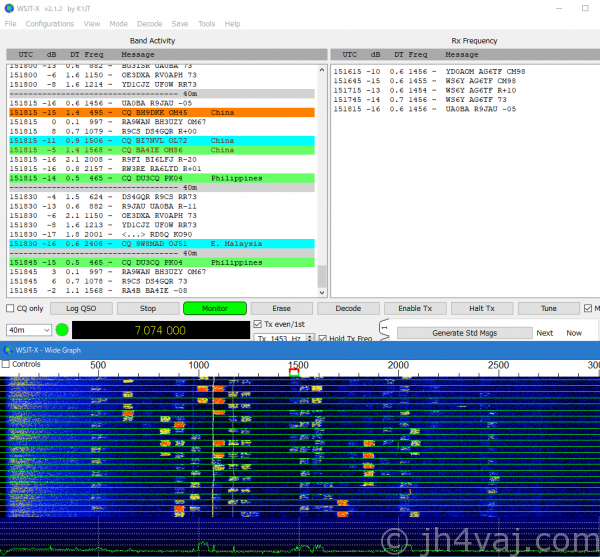Viewport: 600px width, 557px height.
Task: Open the Mode menu
Action: (x=118, y=23)
